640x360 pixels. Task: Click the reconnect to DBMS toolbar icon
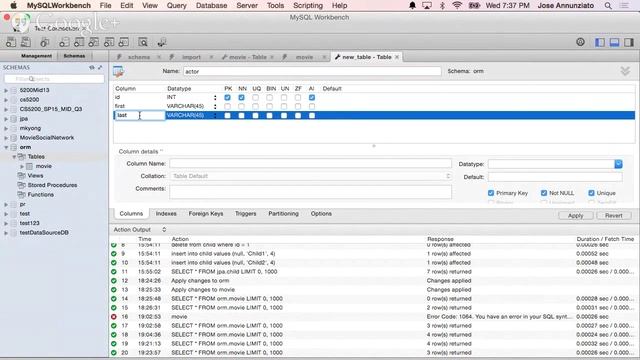pos(162,42)
